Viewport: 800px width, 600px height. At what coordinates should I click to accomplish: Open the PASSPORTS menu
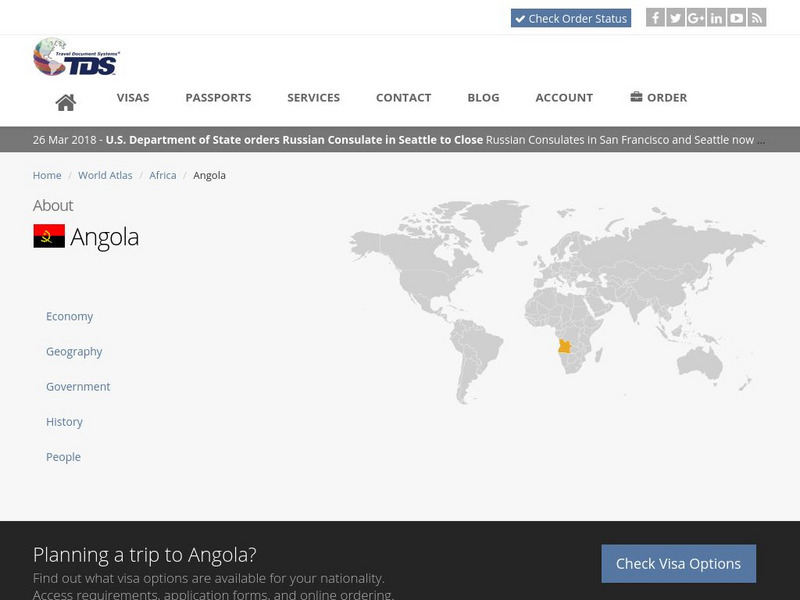[x=217, y=97]
